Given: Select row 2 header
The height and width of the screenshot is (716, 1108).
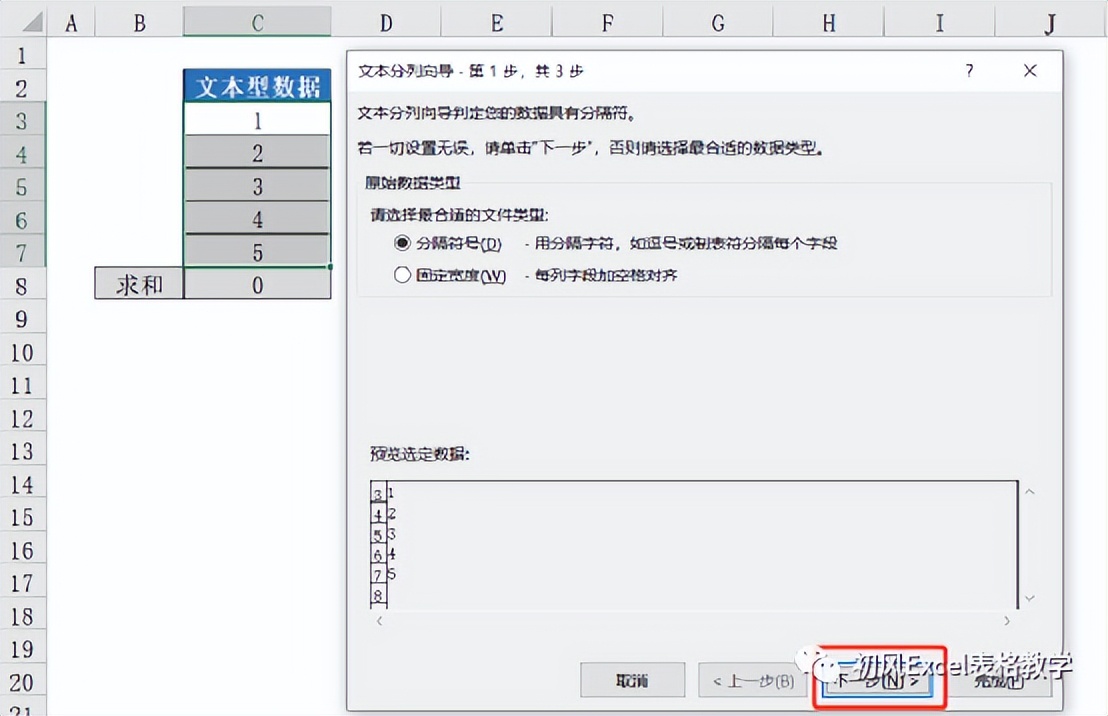Looking at the screenshot, I should pyautogui.click(x=22, y=88).
